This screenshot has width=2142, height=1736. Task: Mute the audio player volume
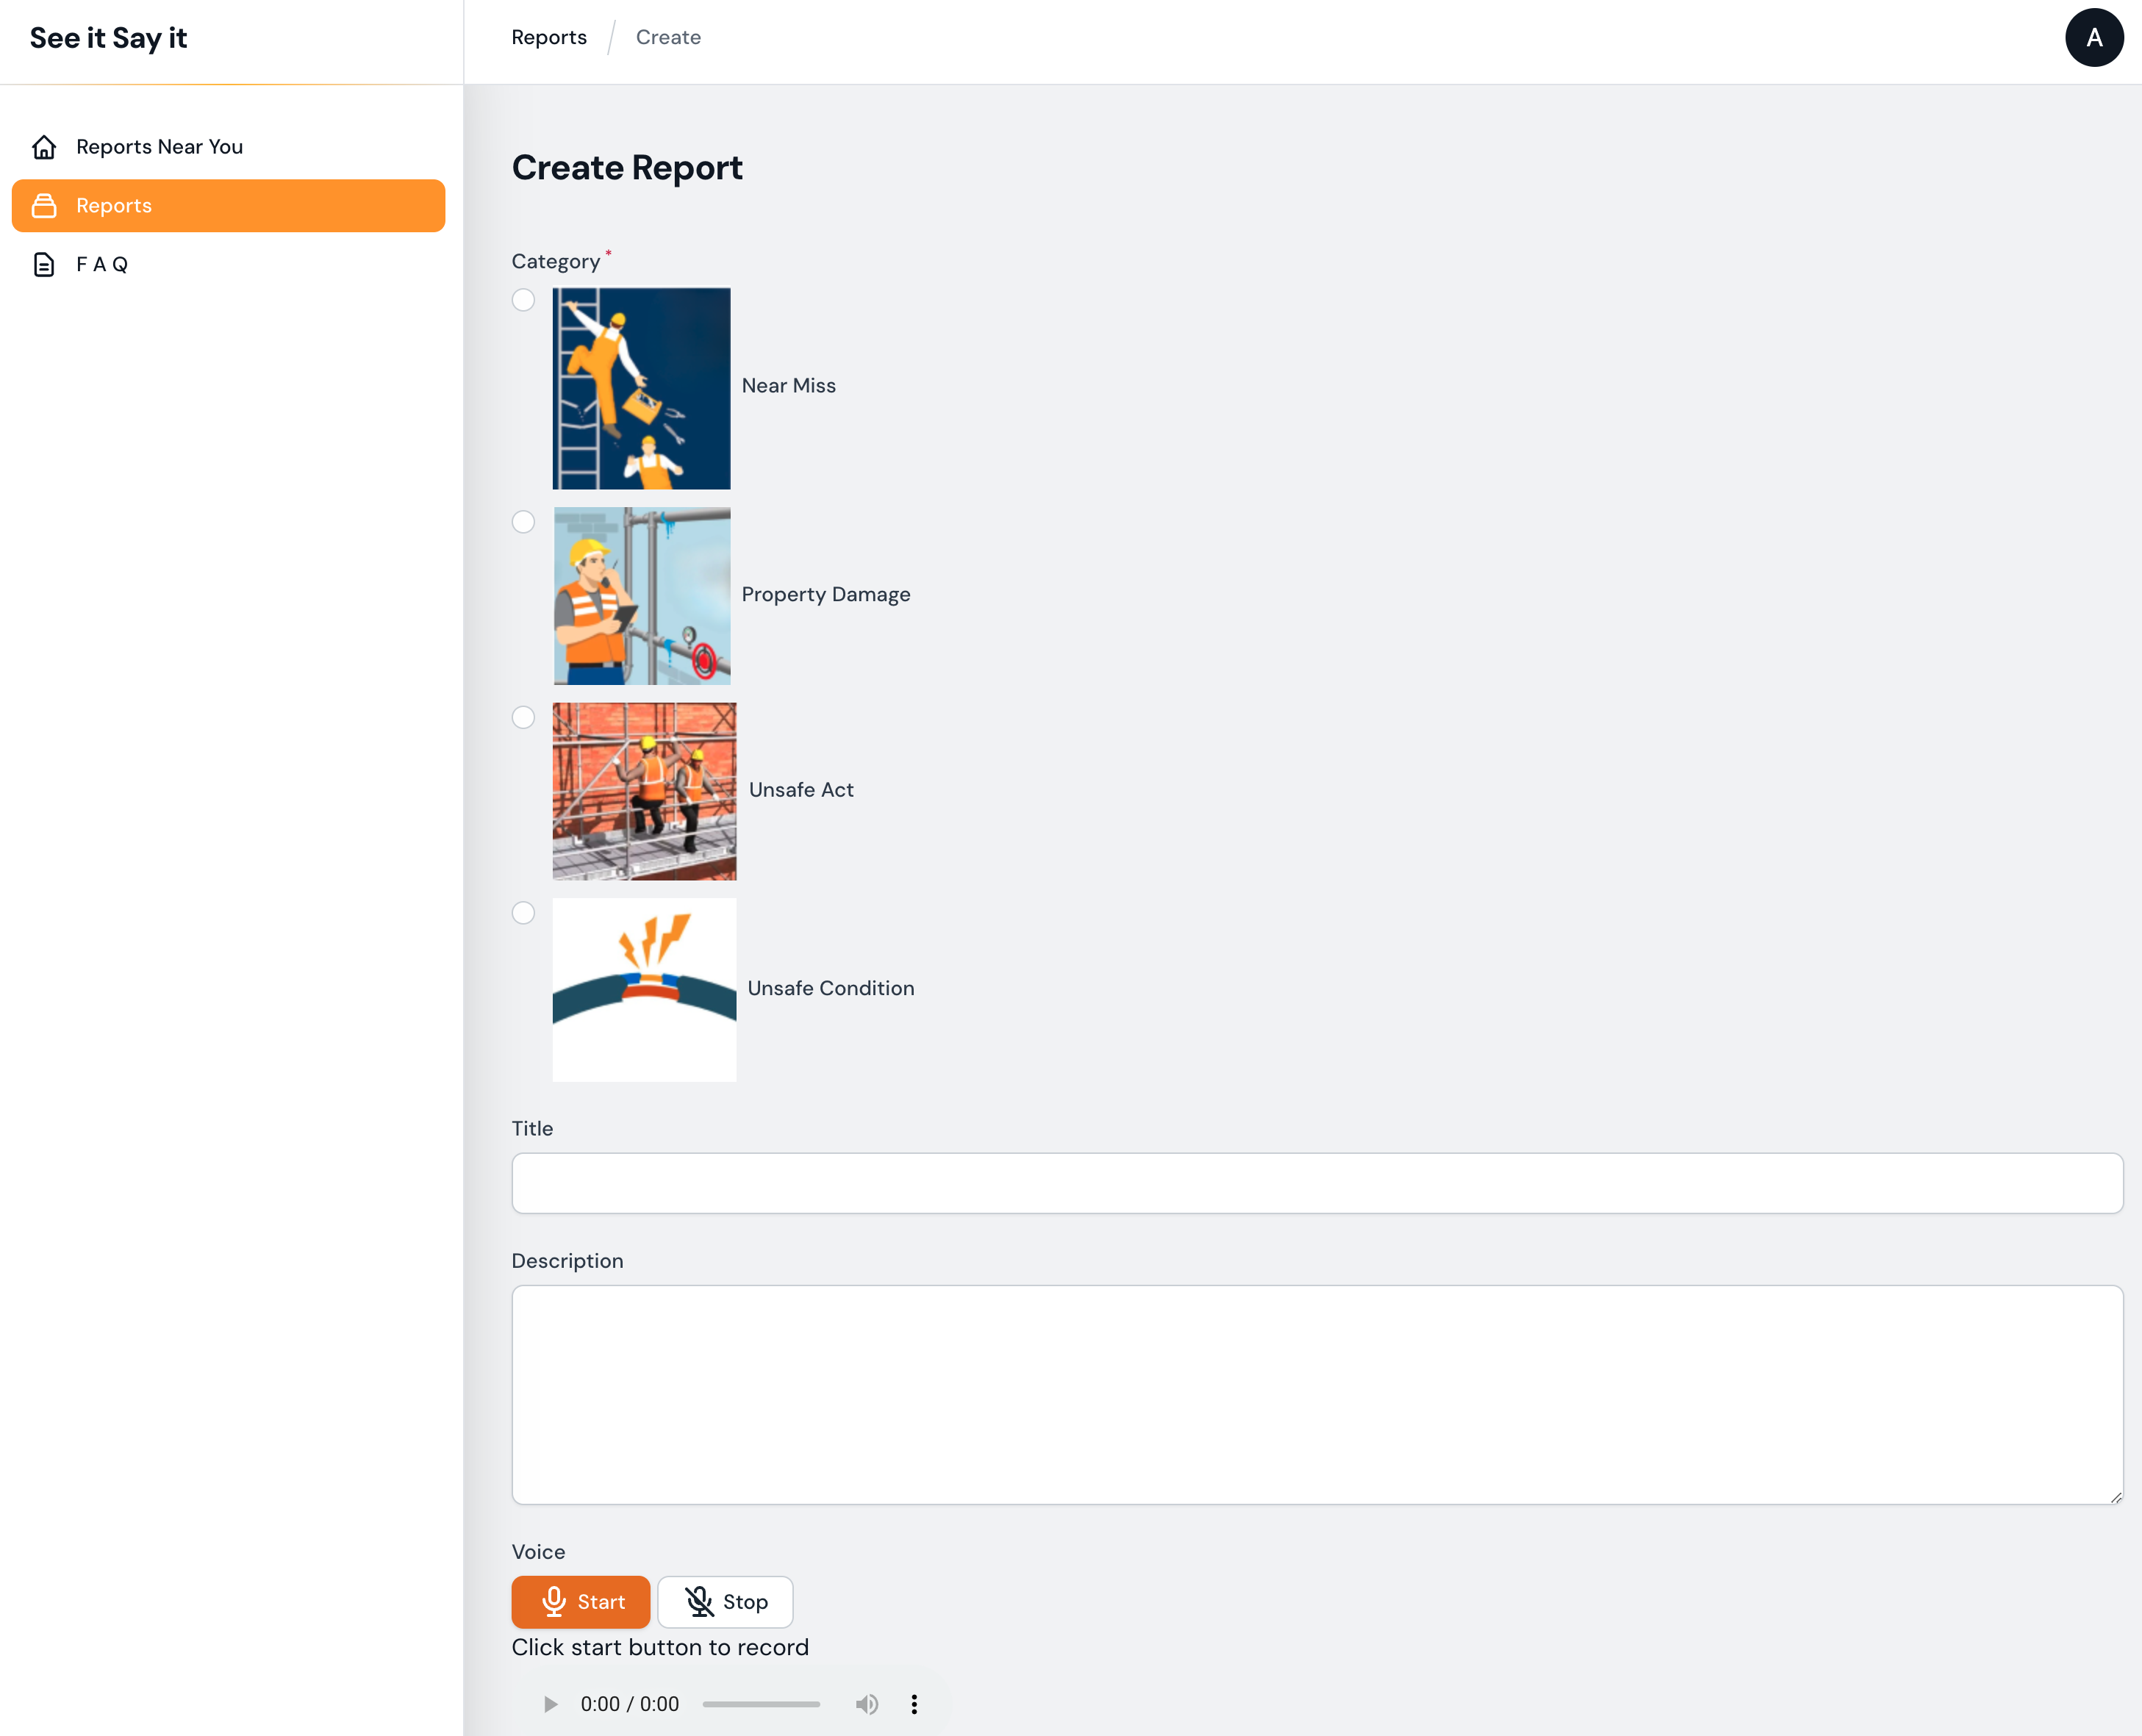[866, 1703]
